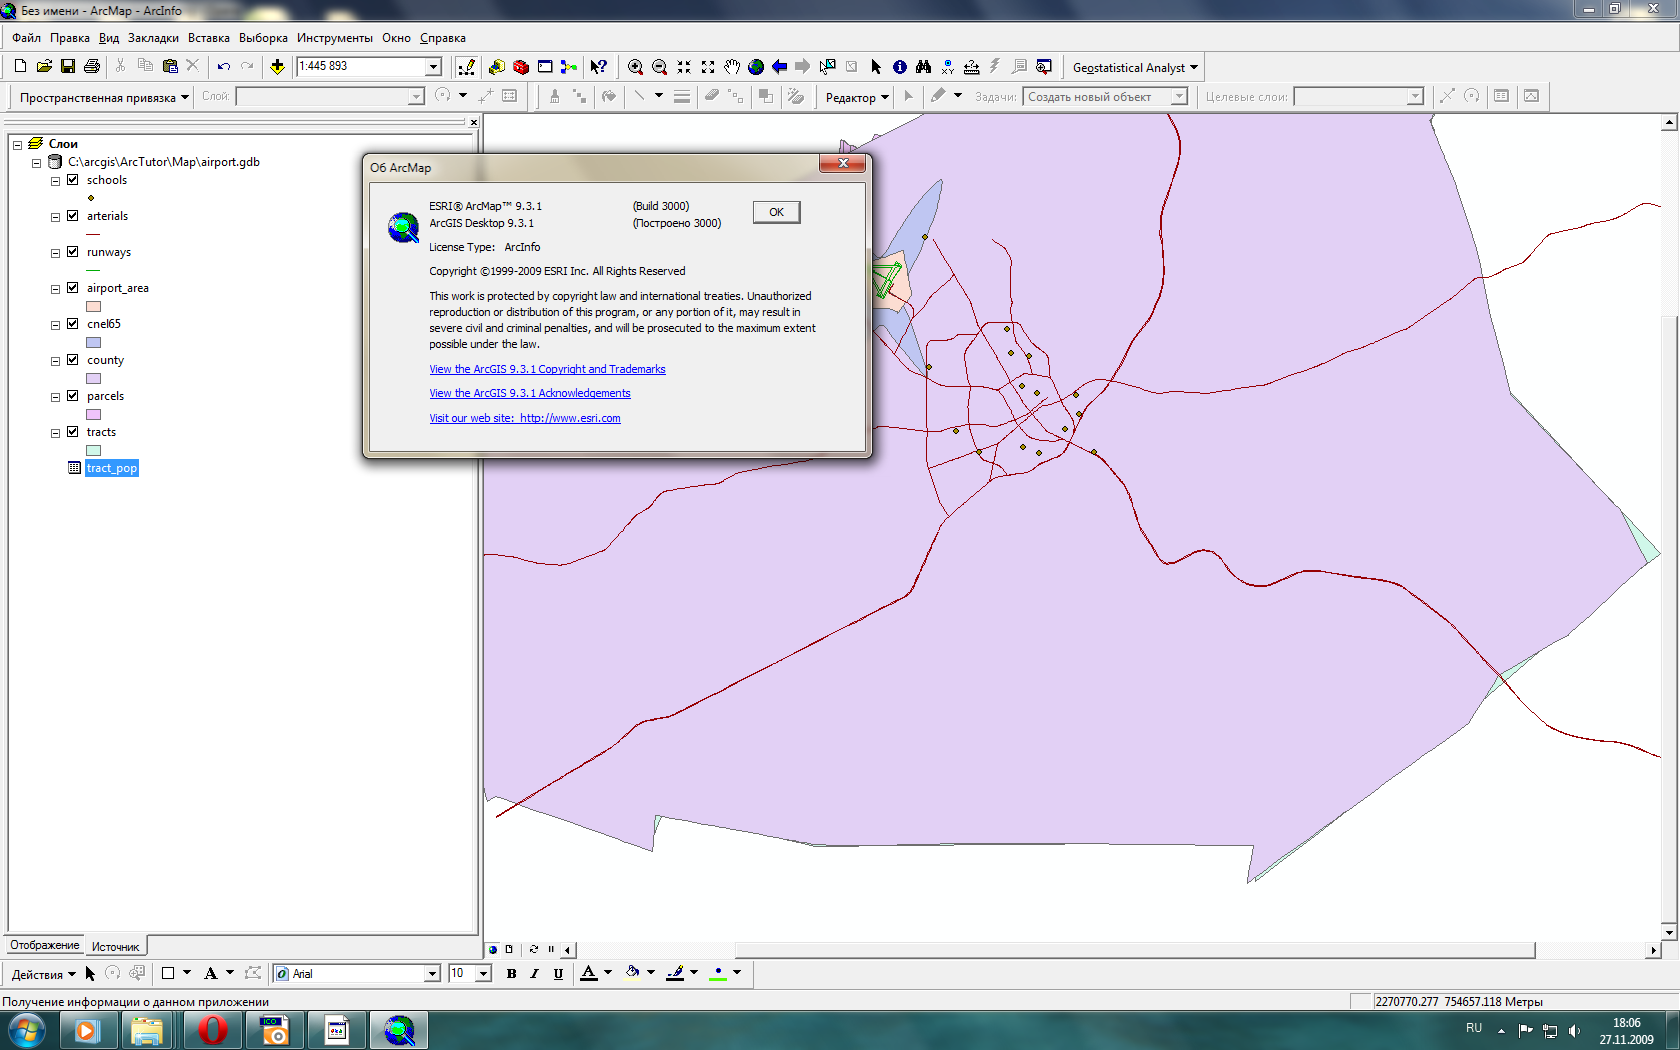The height and width of the screenshot is (1050, 1680).
Task: Open a map document with folder icon
Action: pyautogui.click(x=44, y=66)
